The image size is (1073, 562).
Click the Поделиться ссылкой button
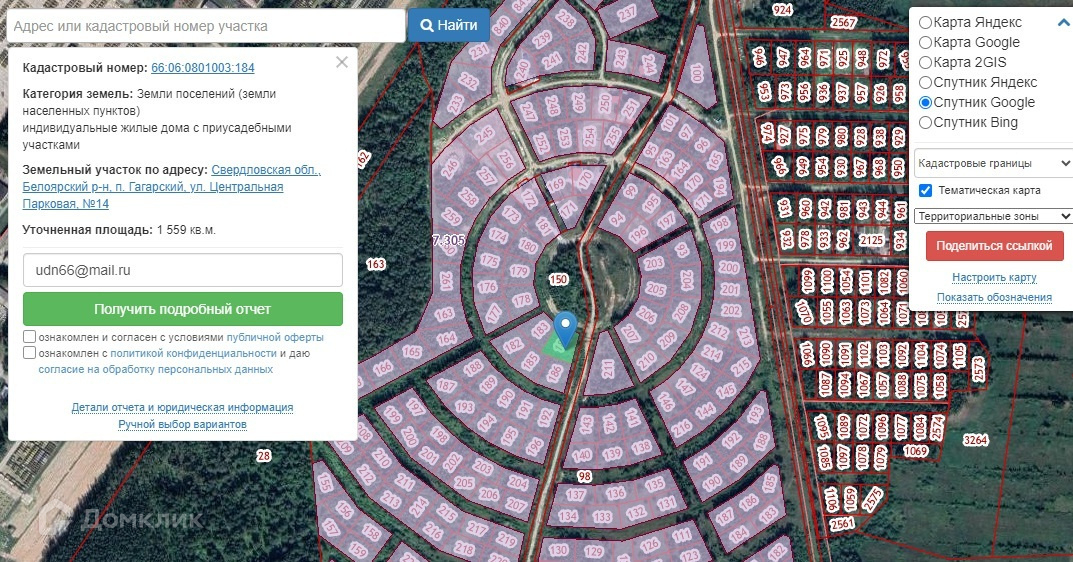point(994,246)
